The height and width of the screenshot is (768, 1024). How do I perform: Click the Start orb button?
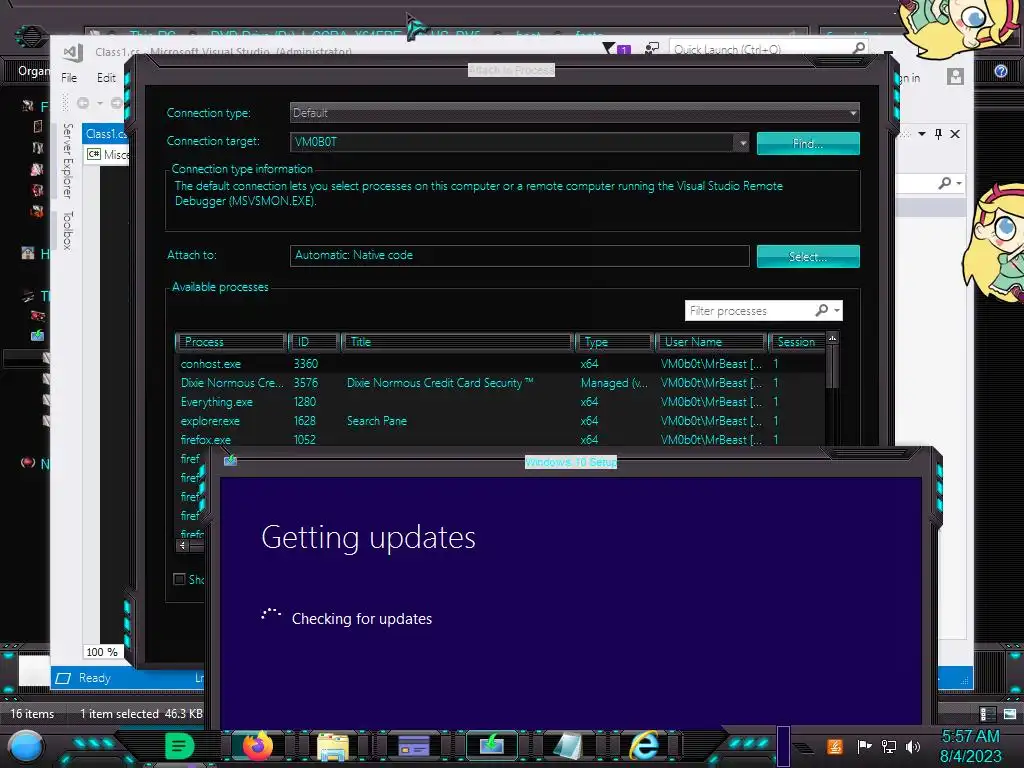tap(26, 747)
